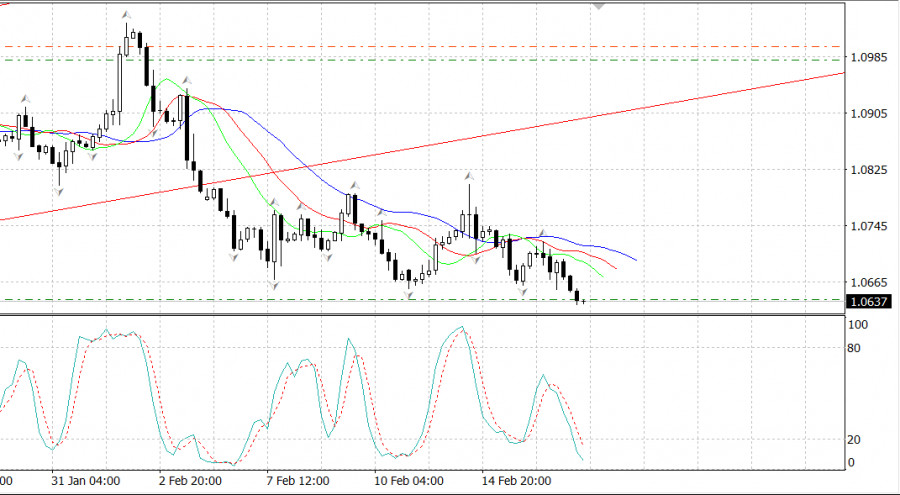Screen dimensions: 900x495
Task: Click the fractal arrow above the highest candle
Action: [126, 15]
